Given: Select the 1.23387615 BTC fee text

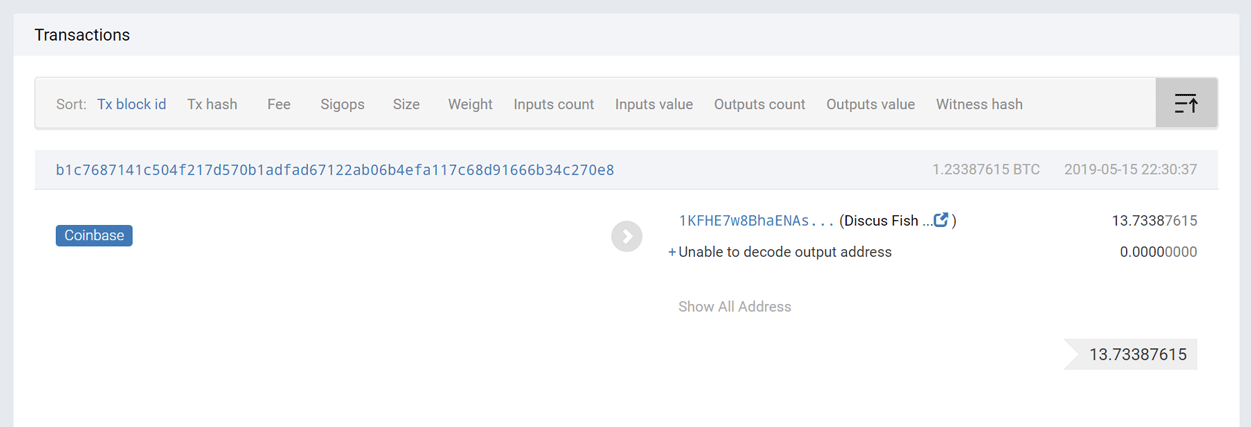Looking at the screenshot, I should (986, 170).
